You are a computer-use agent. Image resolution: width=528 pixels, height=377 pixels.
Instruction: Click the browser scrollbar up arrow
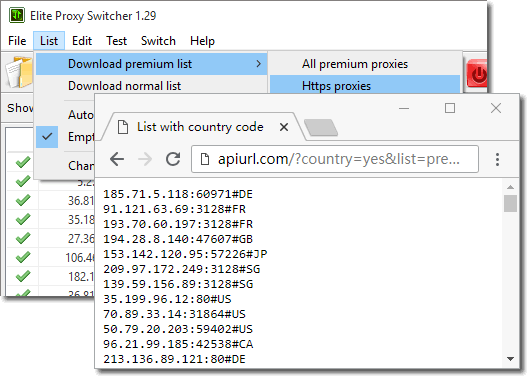pos(510,187)
